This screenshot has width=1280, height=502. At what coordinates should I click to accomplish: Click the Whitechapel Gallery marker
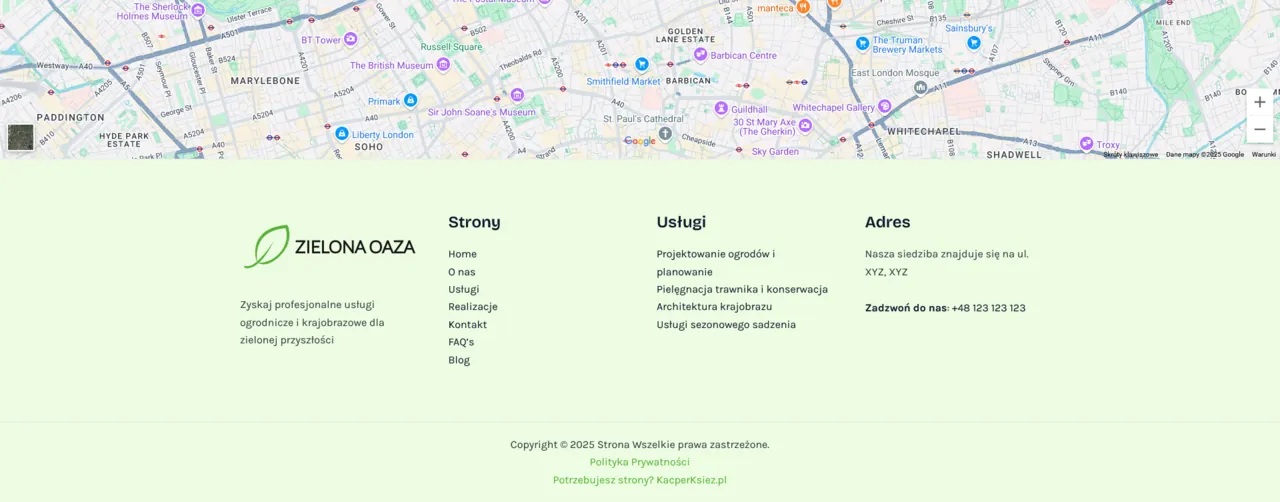pyautogui.click(x=883, y=107)
